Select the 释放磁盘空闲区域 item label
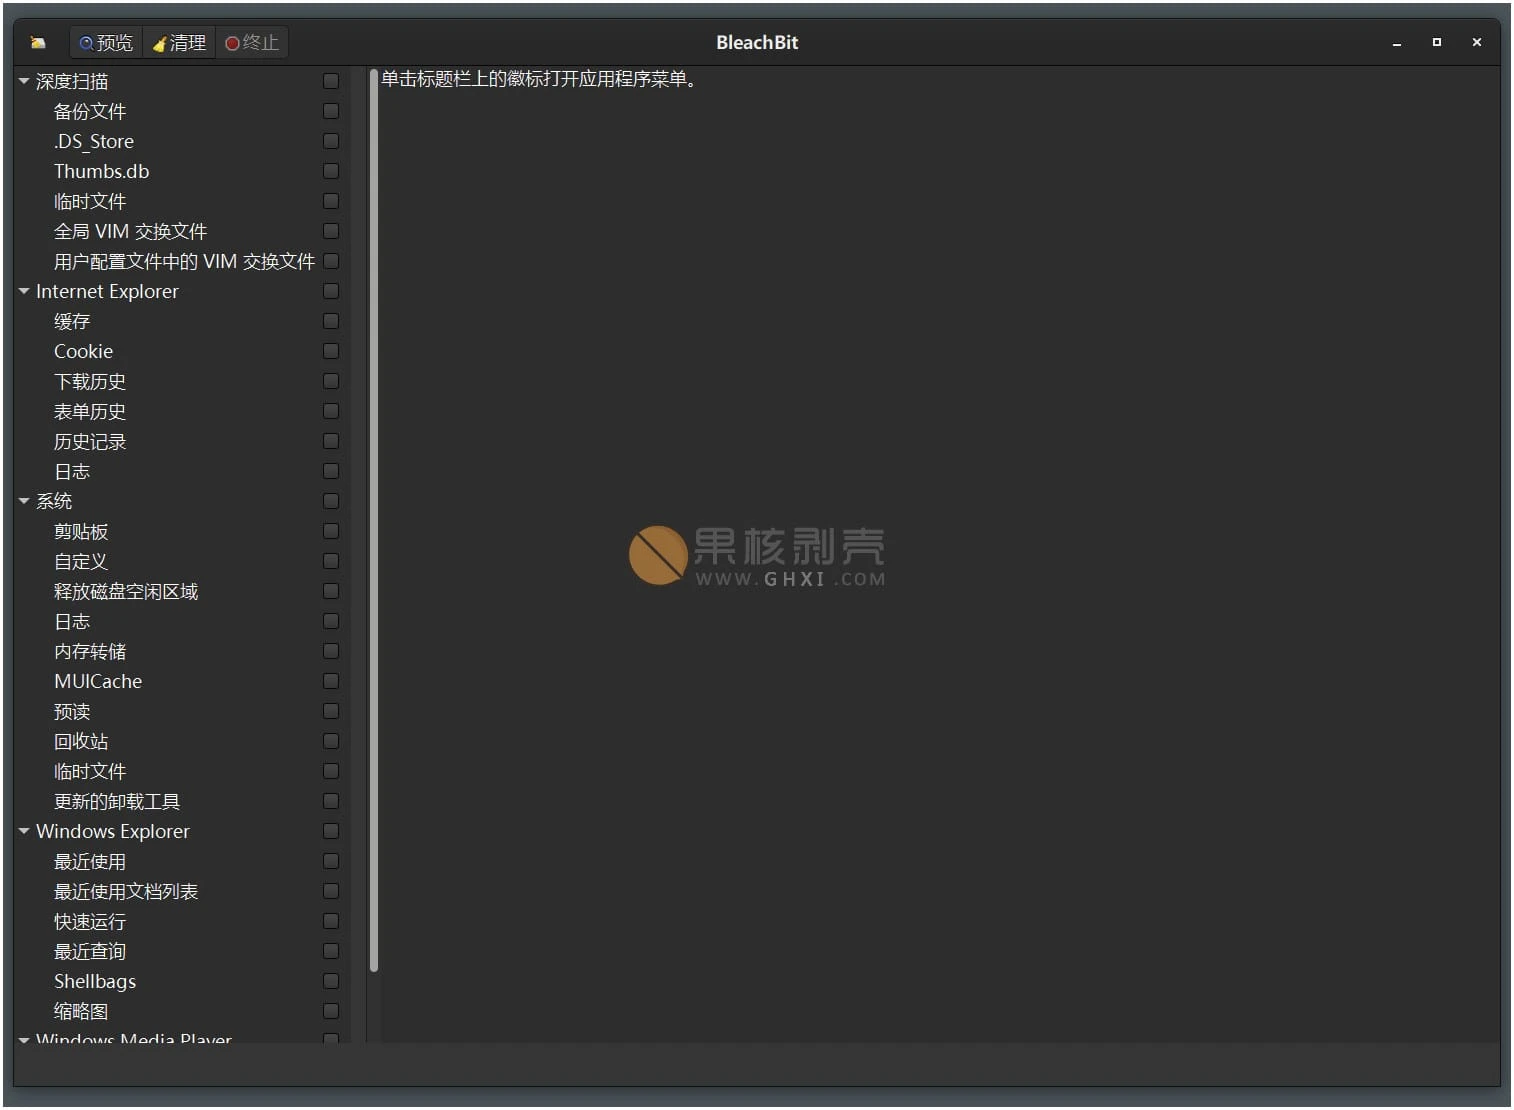This screenshot has height=1110, width=1514. 125,591
